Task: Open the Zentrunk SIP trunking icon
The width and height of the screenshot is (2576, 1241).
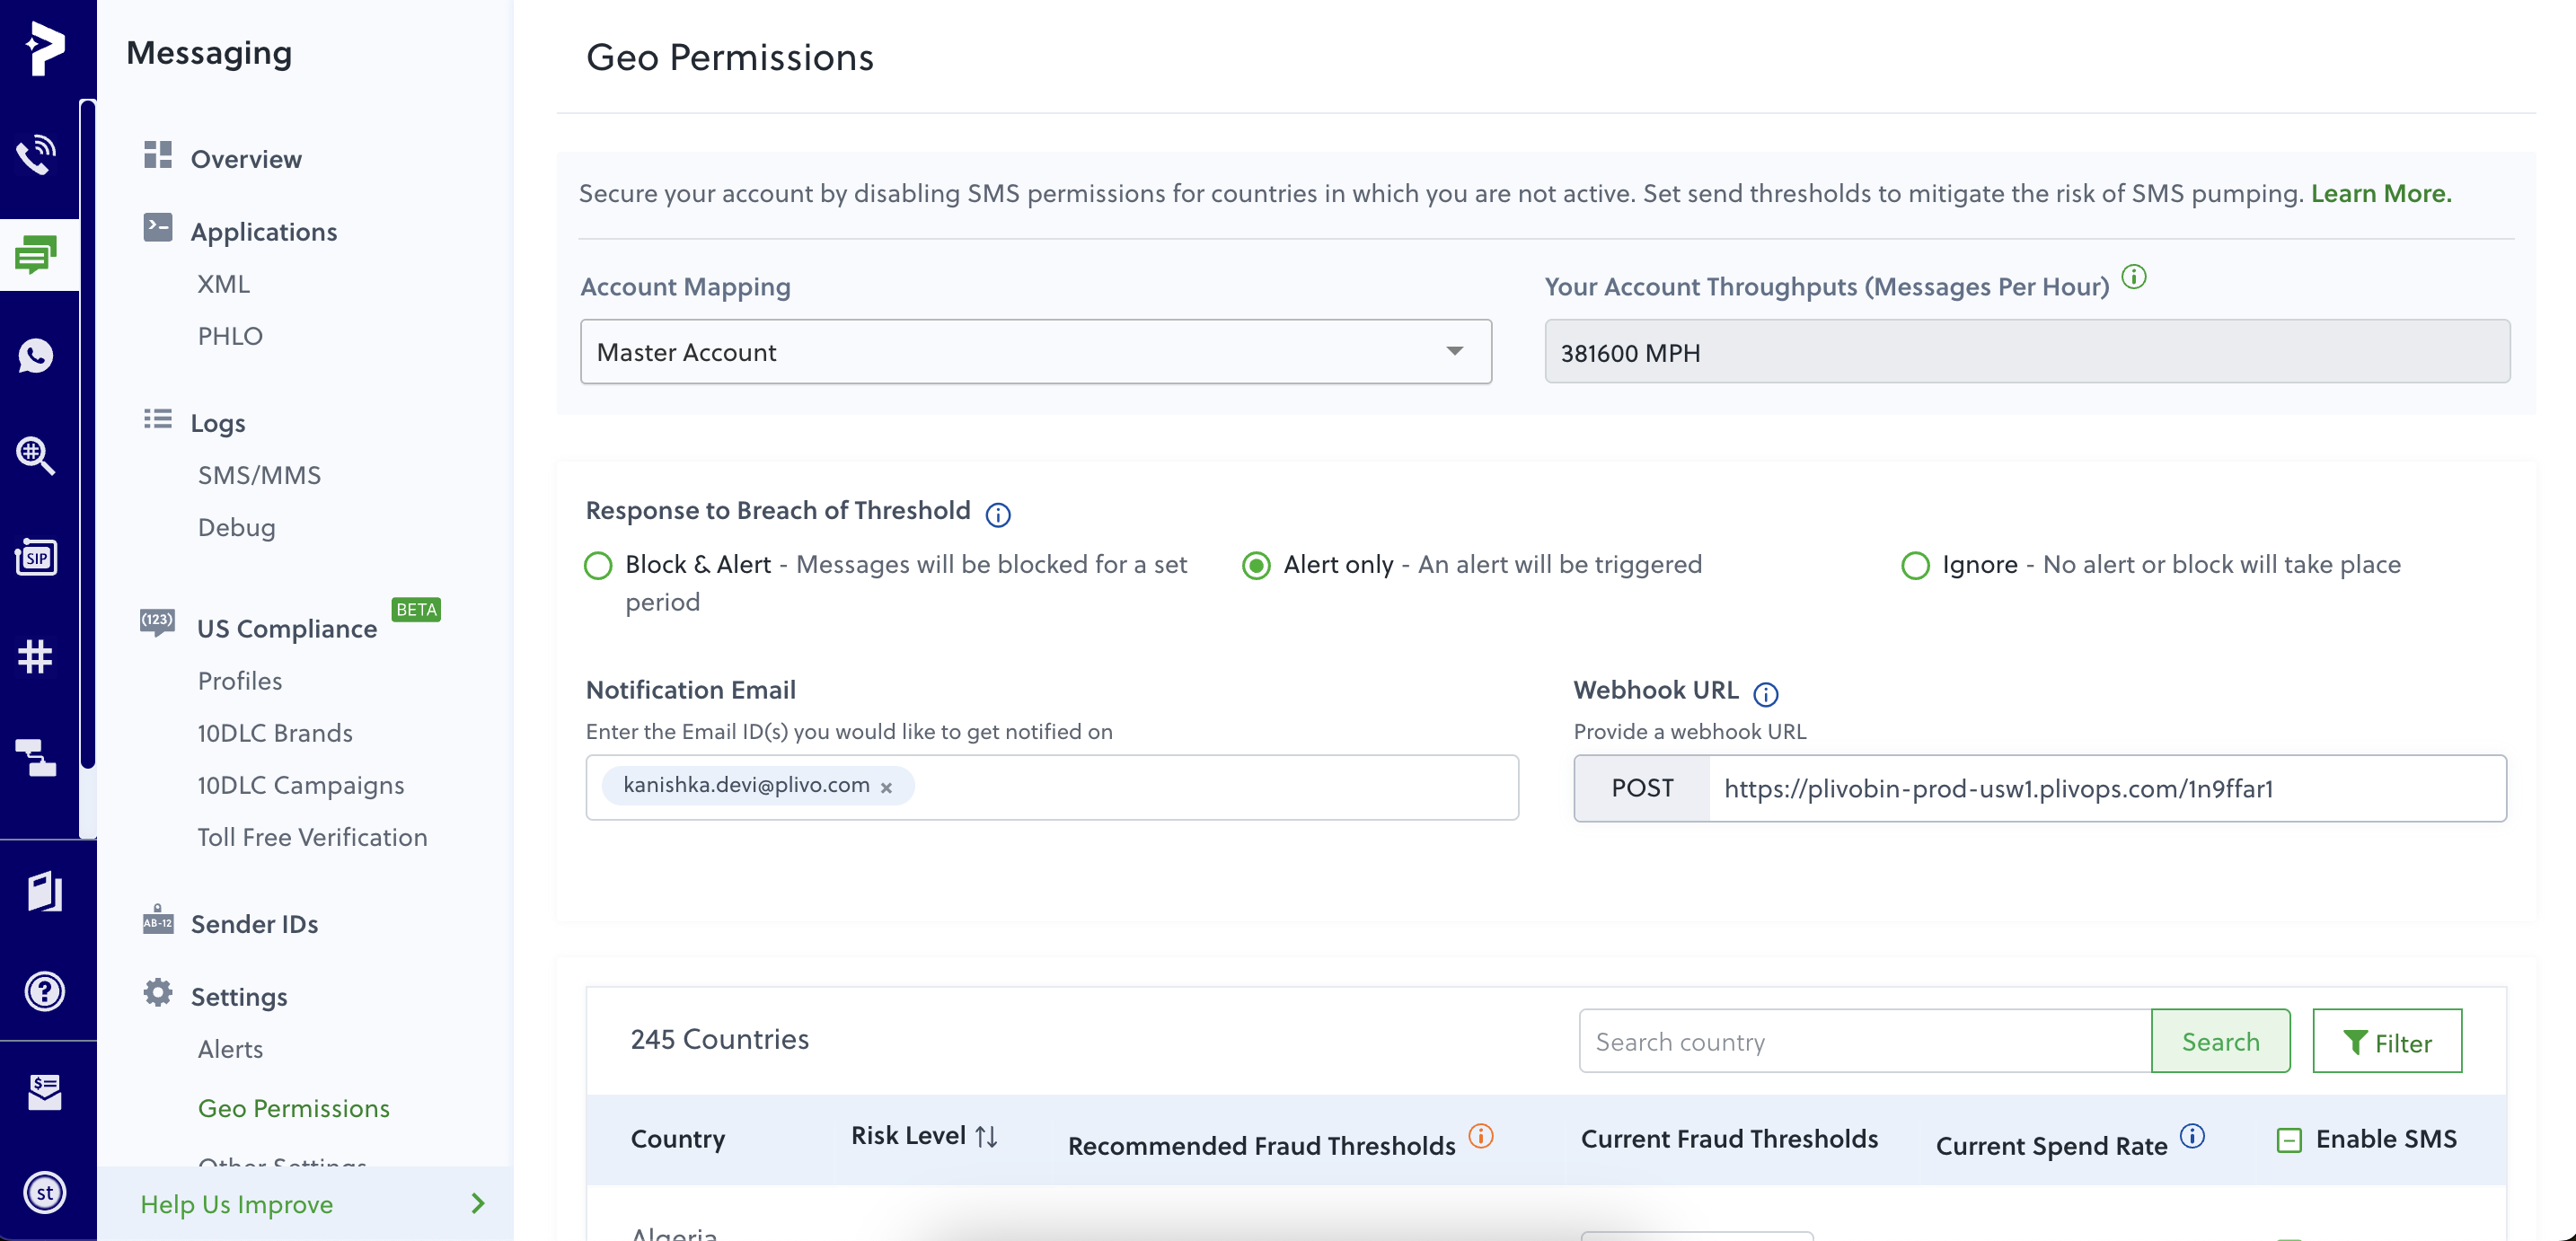Action: pyautogui.click(x=37, y=557)
